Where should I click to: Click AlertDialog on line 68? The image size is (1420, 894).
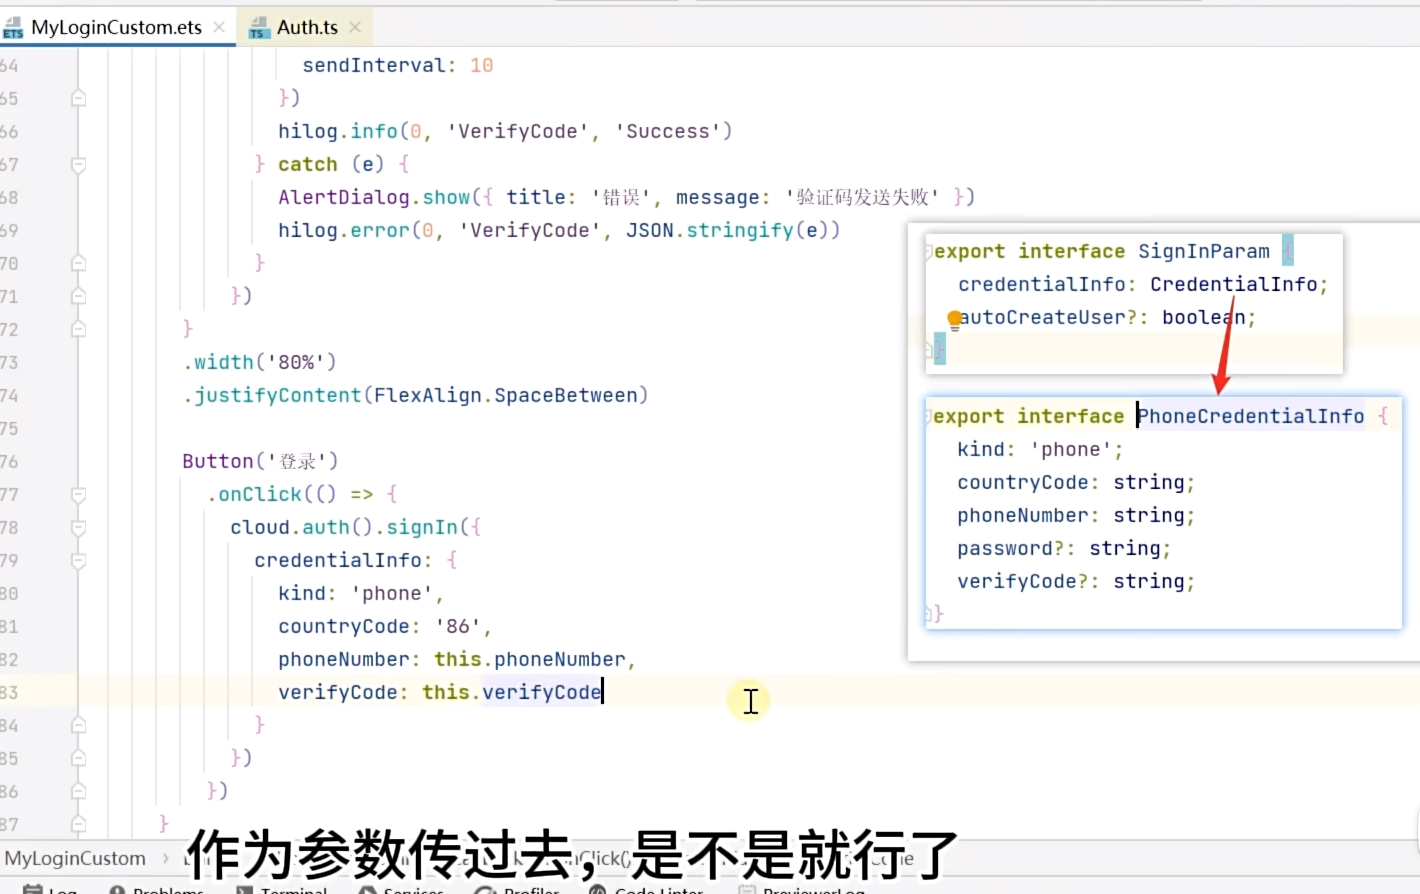tap(344, 197)
